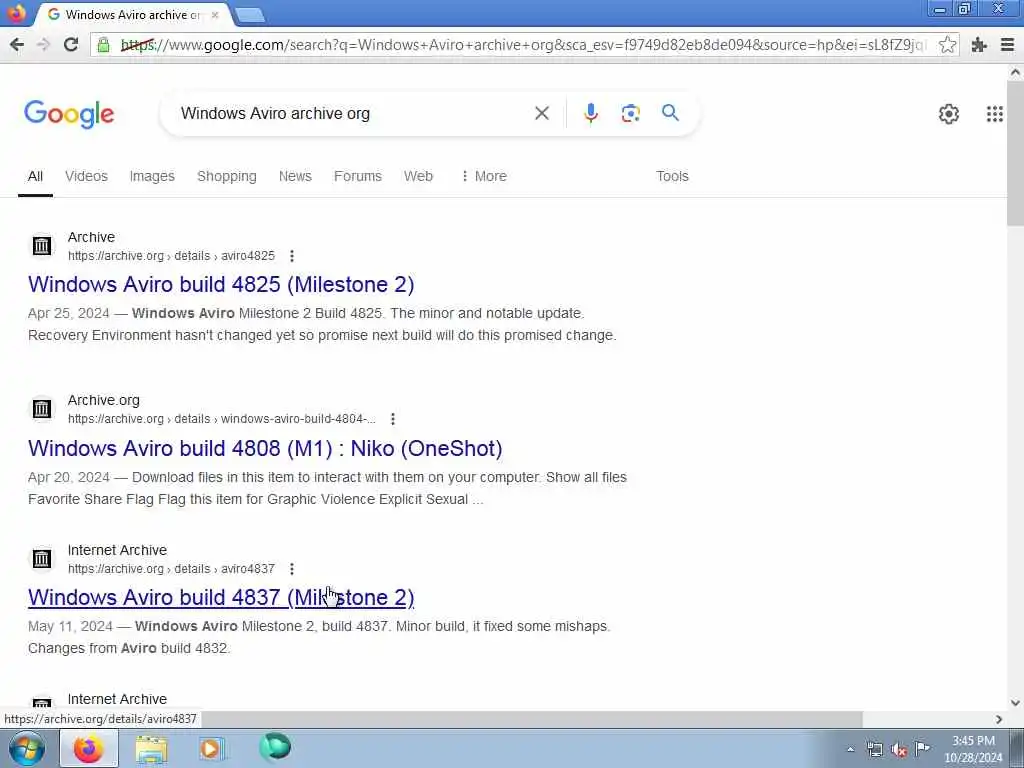
Task: Click the green round taskbar app icon
Action: coord(275,747)
